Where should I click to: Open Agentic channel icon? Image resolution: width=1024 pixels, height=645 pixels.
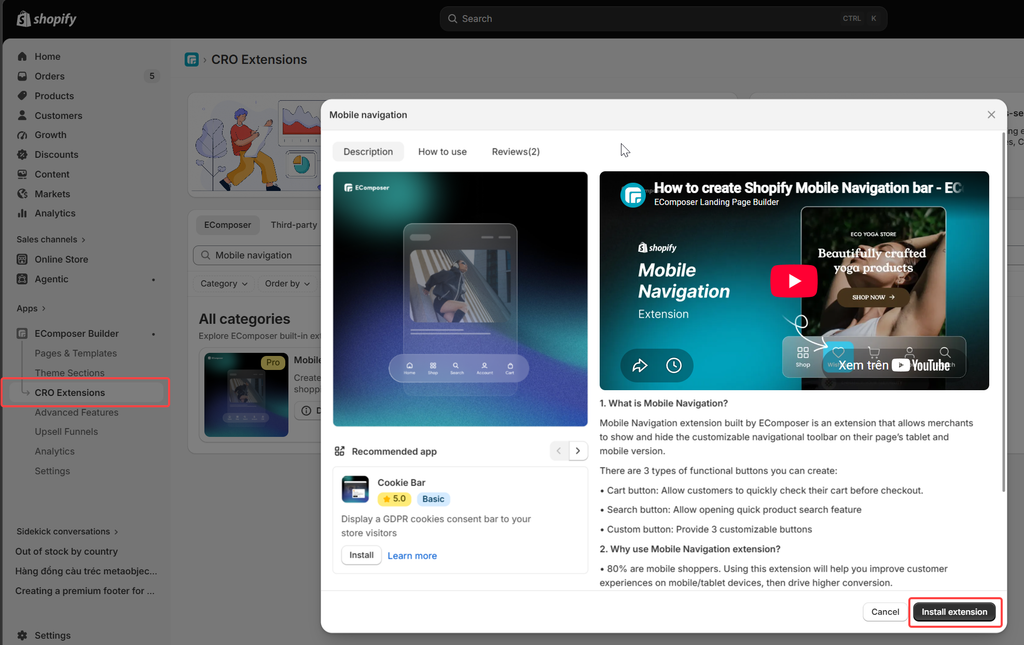coord(22,279)
